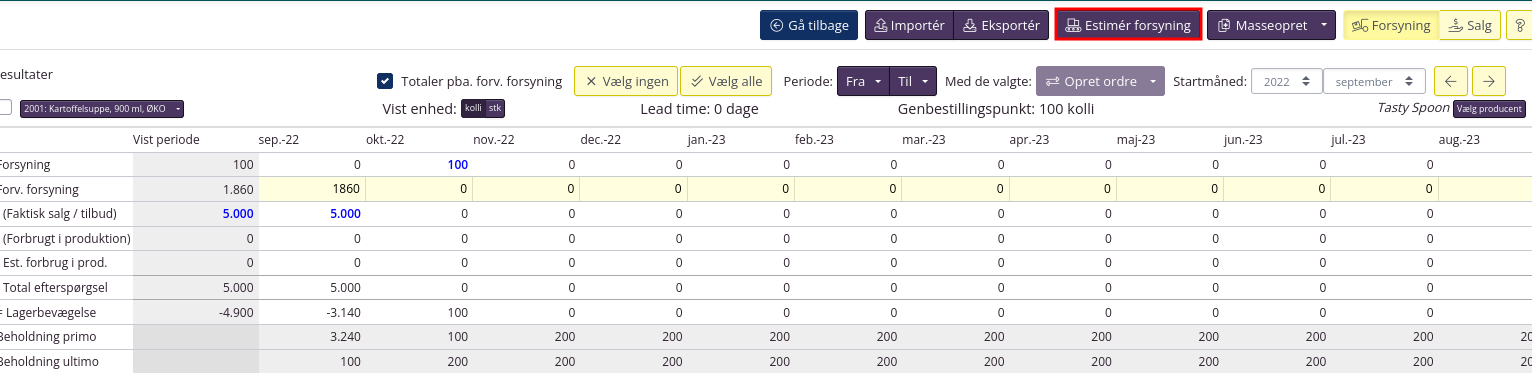The height and width of the screenshot is (375, 1532).
Task: Click Opret ordre for selected items
Action: [x=1089, y=81]
